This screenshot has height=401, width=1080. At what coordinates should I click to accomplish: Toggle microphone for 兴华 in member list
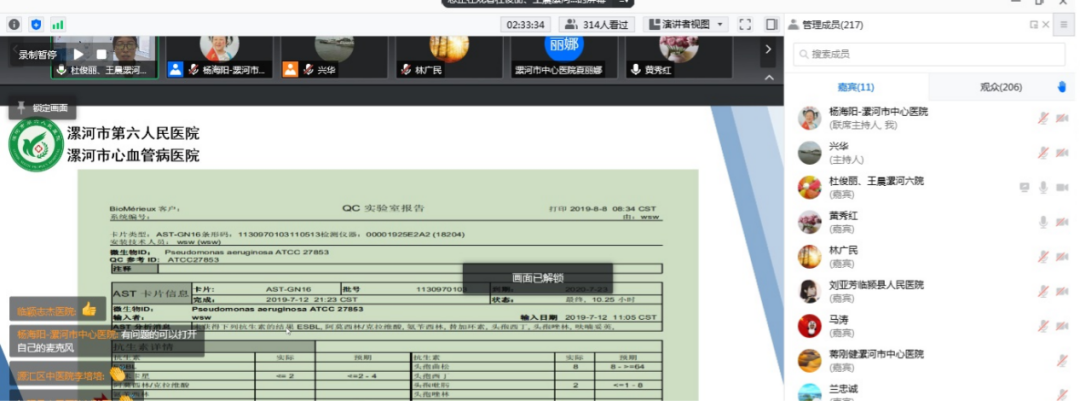click(x=1043, y=152)
